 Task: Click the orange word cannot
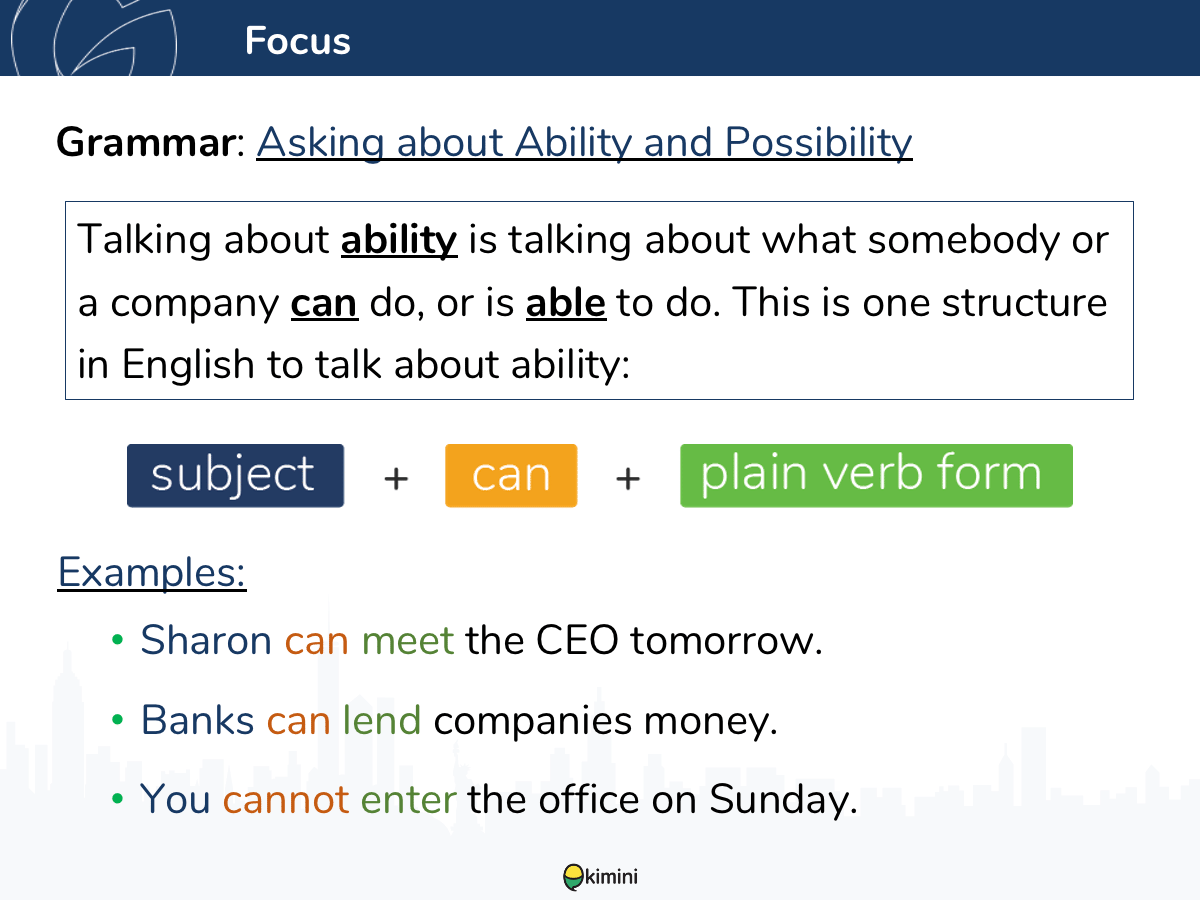pyautogui.click(x=286, y=800)
